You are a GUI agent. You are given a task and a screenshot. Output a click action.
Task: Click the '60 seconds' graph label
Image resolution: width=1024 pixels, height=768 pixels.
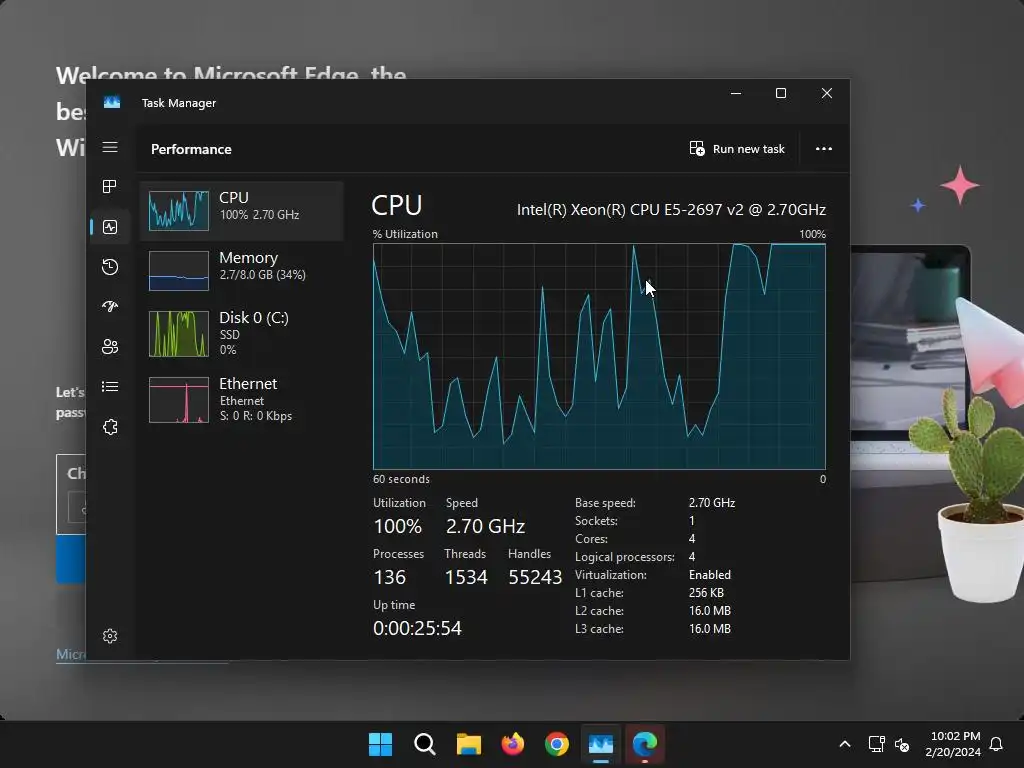pyautogui.click(x=401, y=479)
